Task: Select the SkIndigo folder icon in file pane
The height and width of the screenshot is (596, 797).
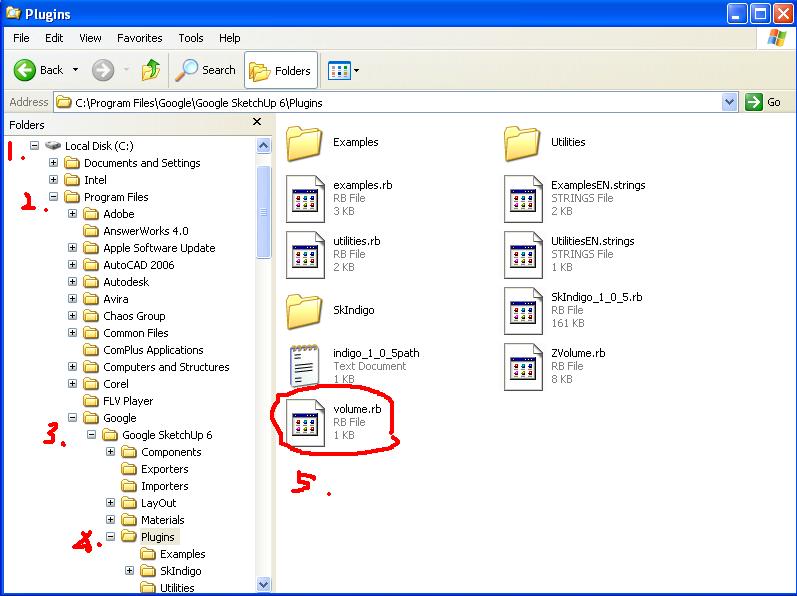Action: [x=304, y=311]
